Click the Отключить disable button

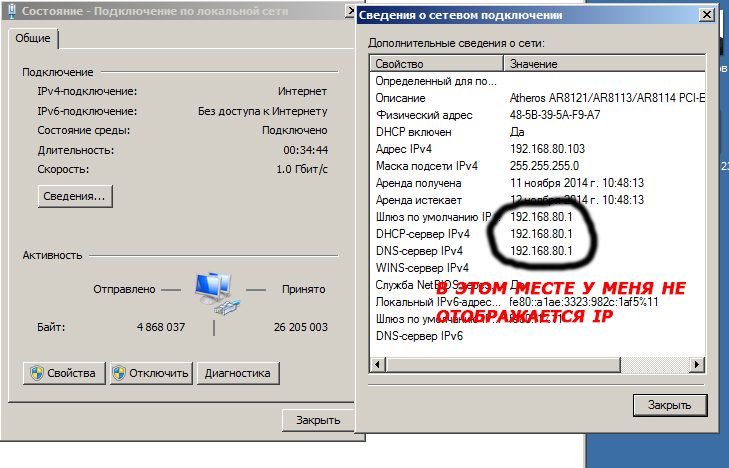click(151, 373)
